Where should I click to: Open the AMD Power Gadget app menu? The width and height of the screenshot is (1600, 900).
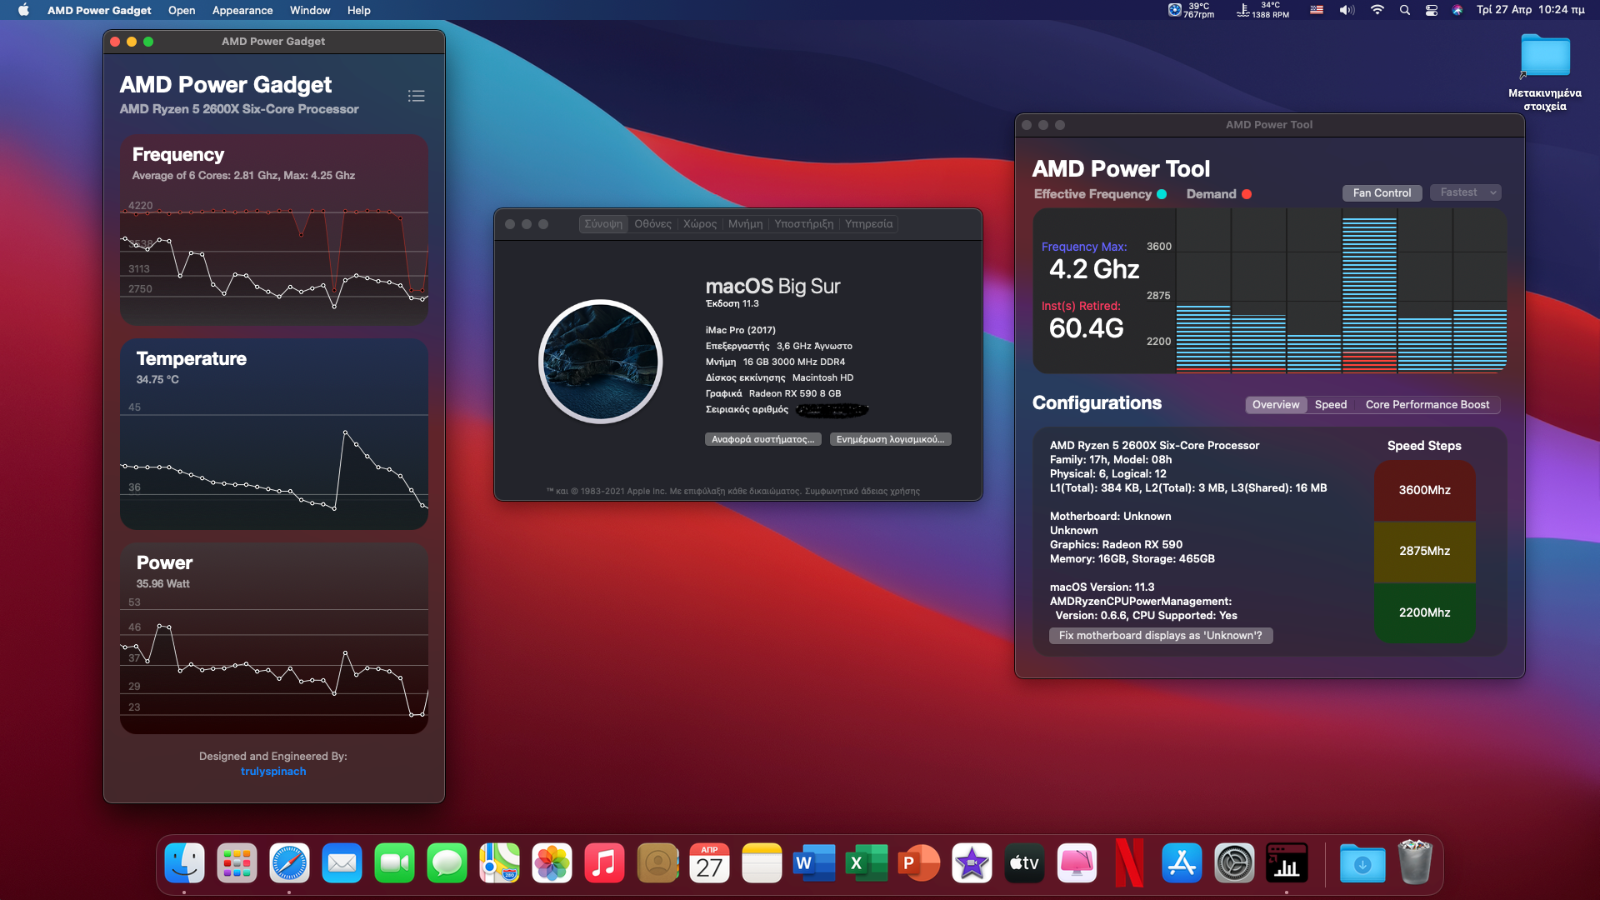(99, 10)
